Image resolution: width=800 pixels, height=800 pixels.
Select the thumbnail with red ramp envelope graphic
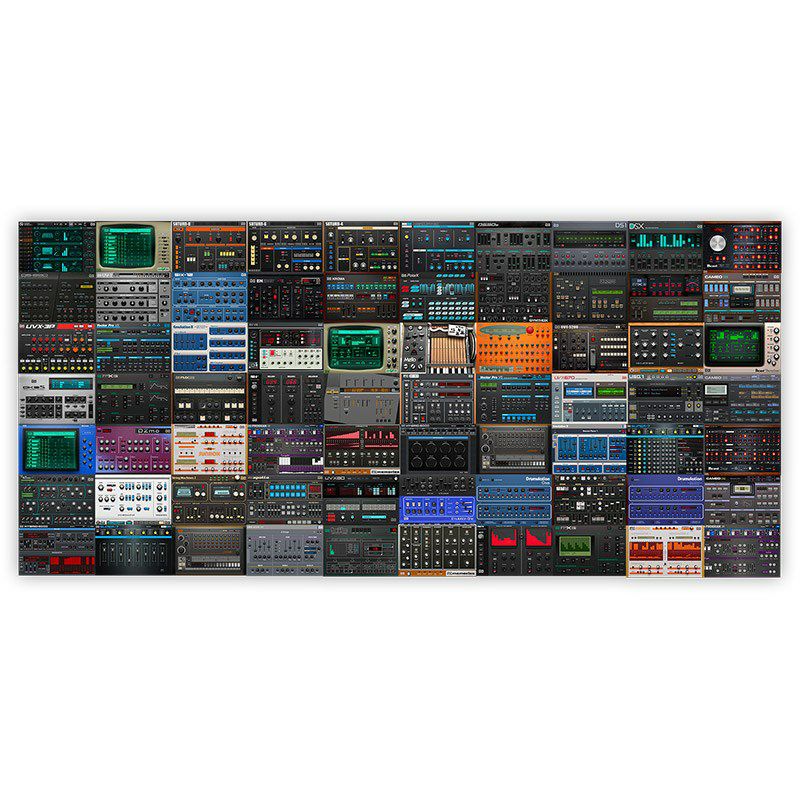[361, 449]
